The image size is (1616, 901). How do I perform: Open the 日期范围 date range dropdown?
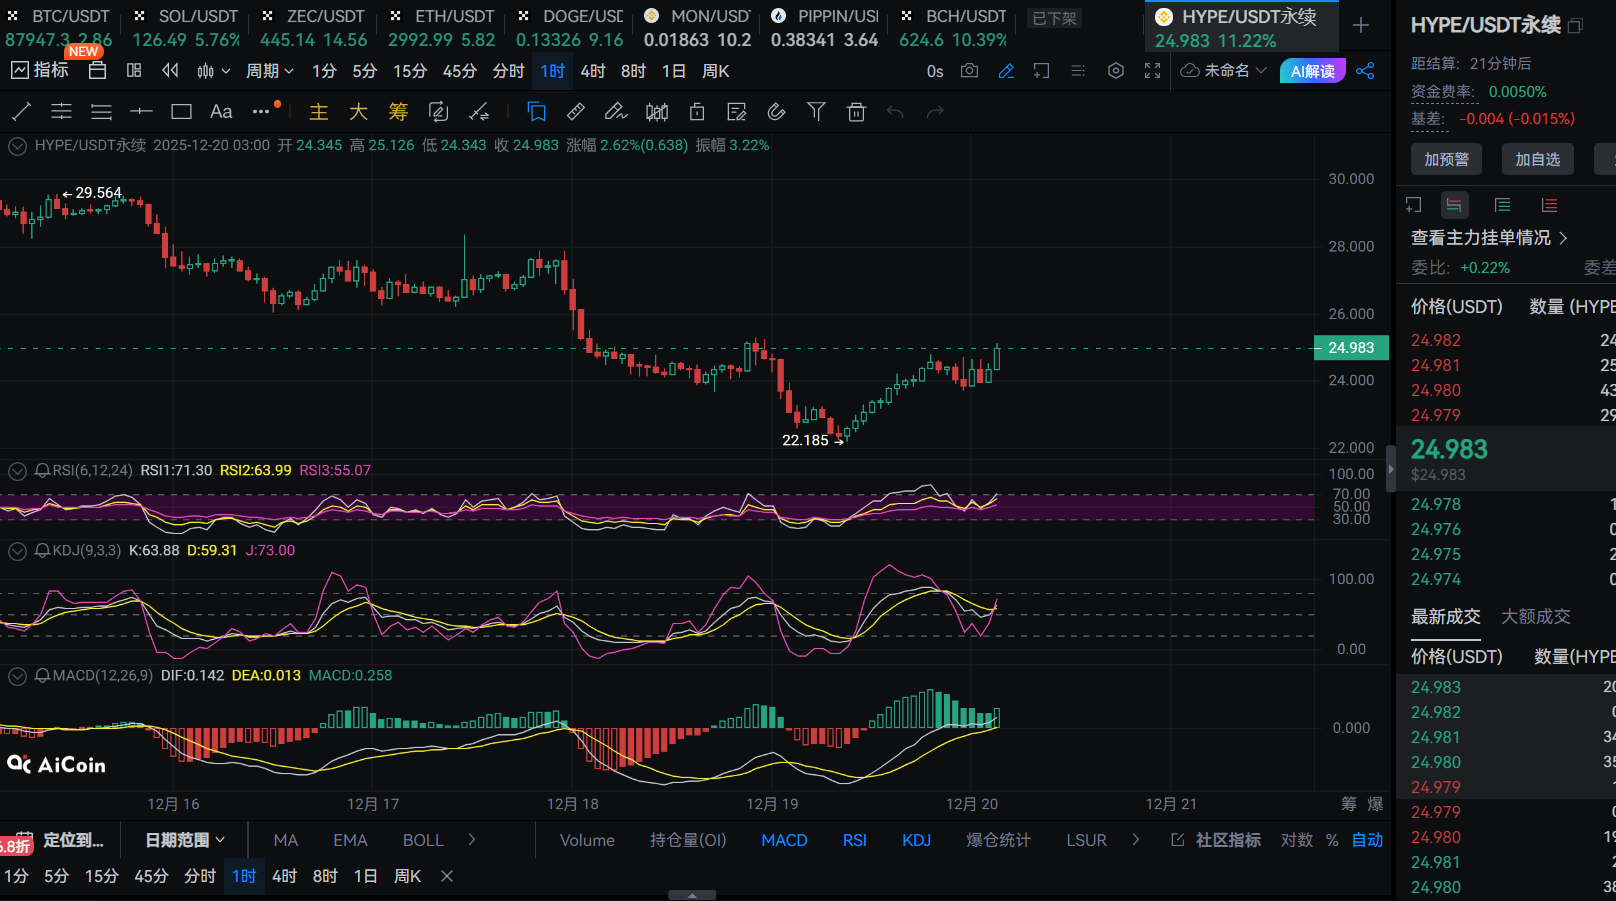pyautogui.click(x=185, y=840)
